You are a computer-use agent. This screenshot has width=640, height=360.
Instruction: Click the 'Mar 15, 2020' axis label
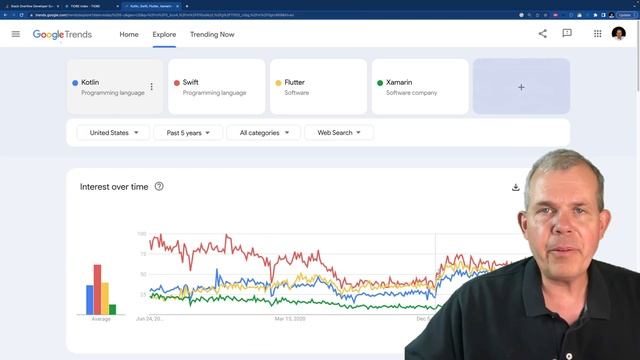point(290,319)
